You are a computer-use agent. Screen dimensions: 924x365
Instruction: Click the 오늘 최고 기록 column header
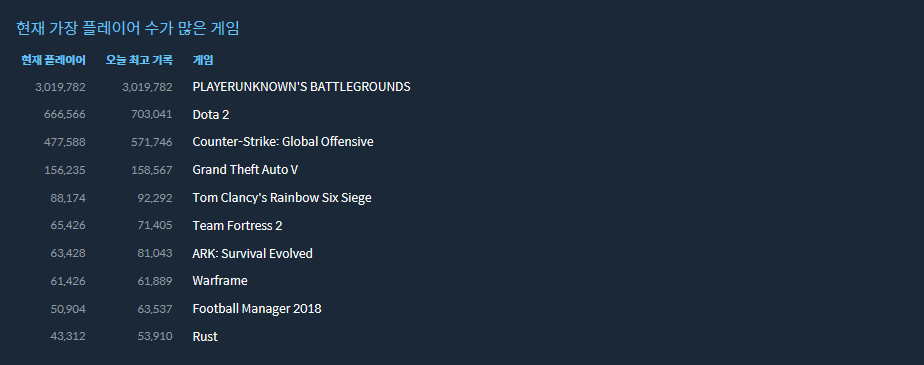(139, 60)
